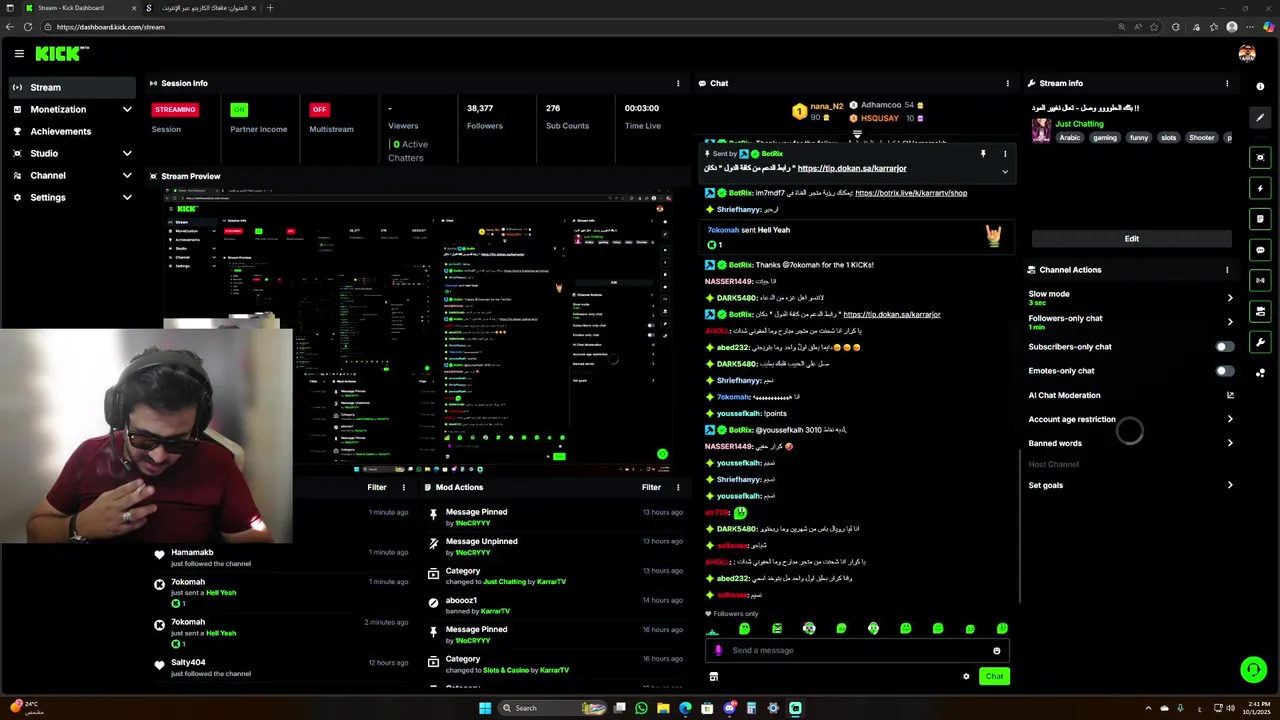The height and width of the screenshot is (720, 1280).
Task: Open the hamburger menu next to the Kick logo
Action: coord(19,53)
